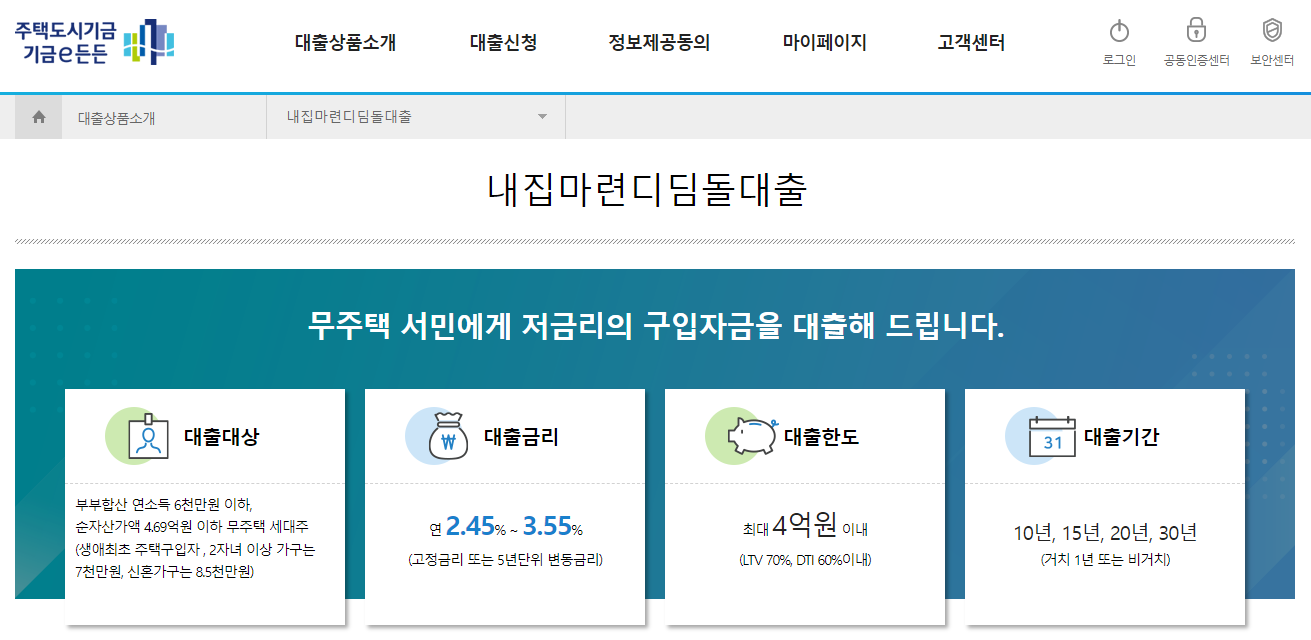
Task: Click the 보안센터 text label
Action: point(1272,60)
